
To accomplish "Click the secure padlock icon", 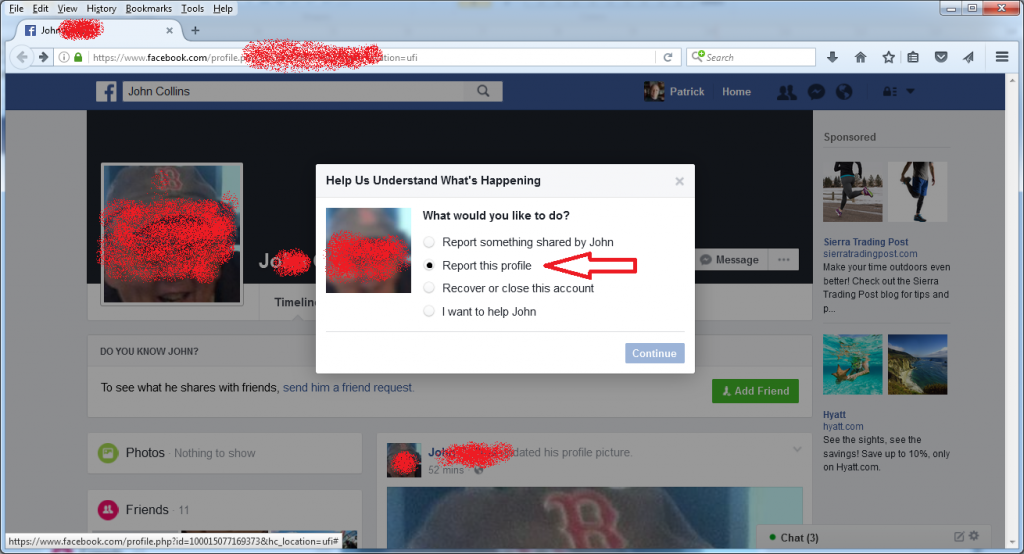I will tap(78, 57).
